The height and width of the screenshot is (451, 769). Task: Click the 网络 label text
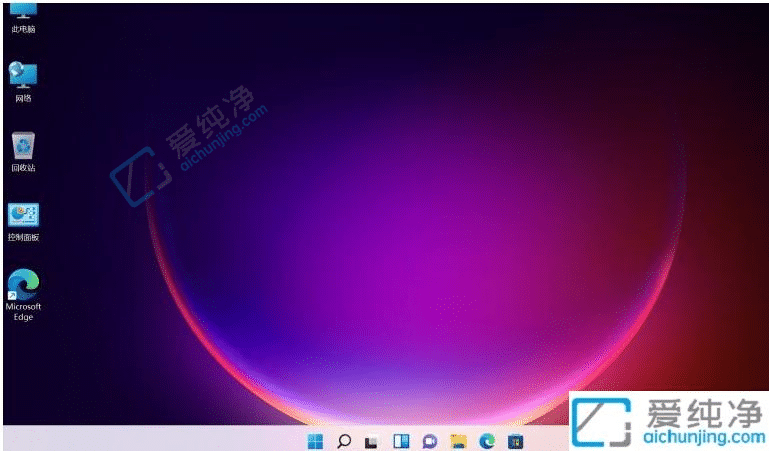click(x=23, y=99)
